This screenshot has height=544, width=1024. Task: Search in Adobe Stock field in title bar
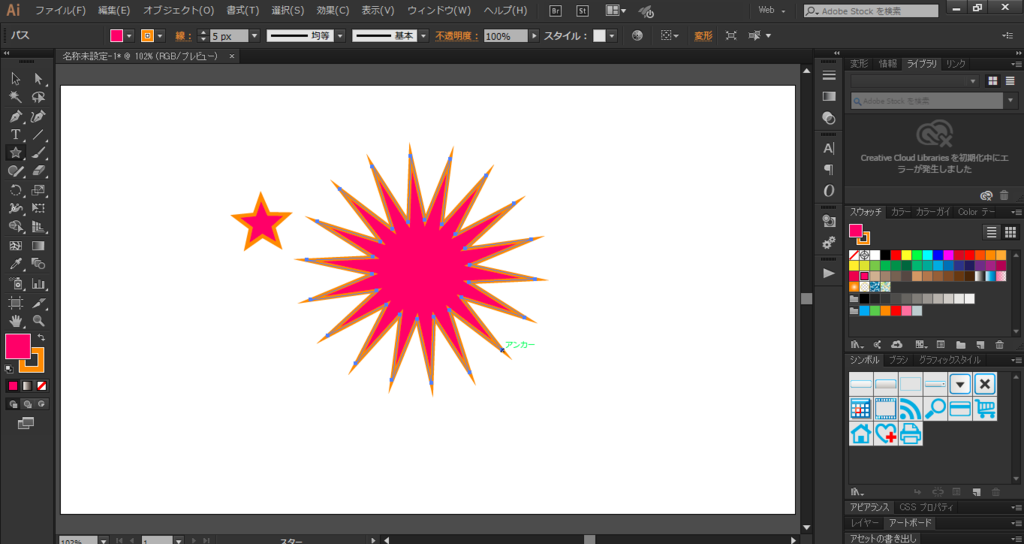pyautogui.click(x=871, y=10)
